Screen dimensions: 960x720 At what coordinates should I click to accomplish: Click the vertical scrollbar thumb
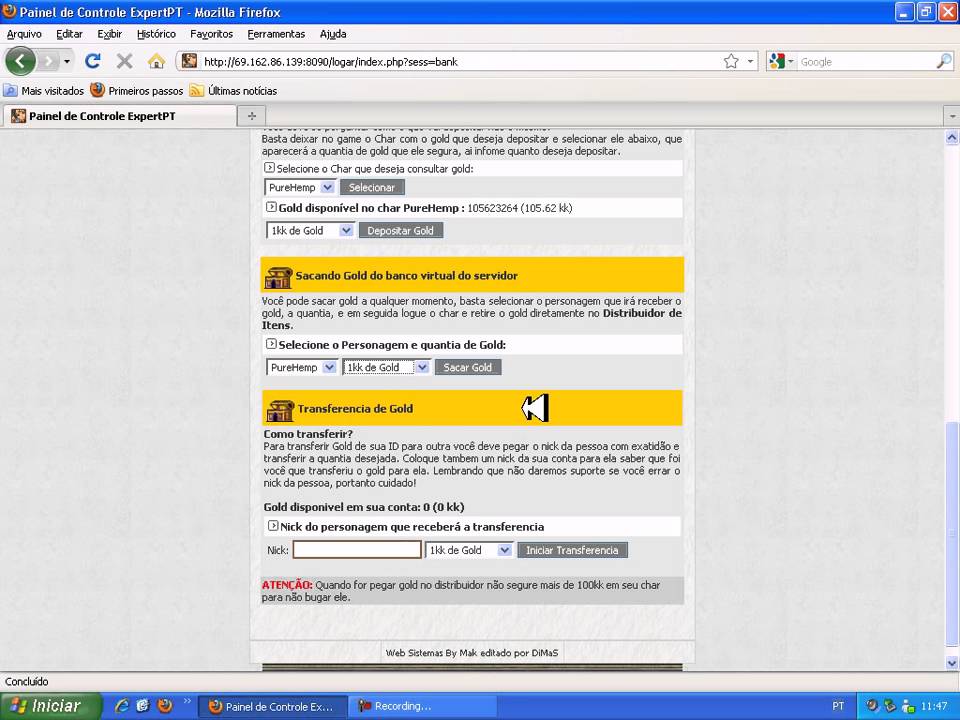coord(951,534)
